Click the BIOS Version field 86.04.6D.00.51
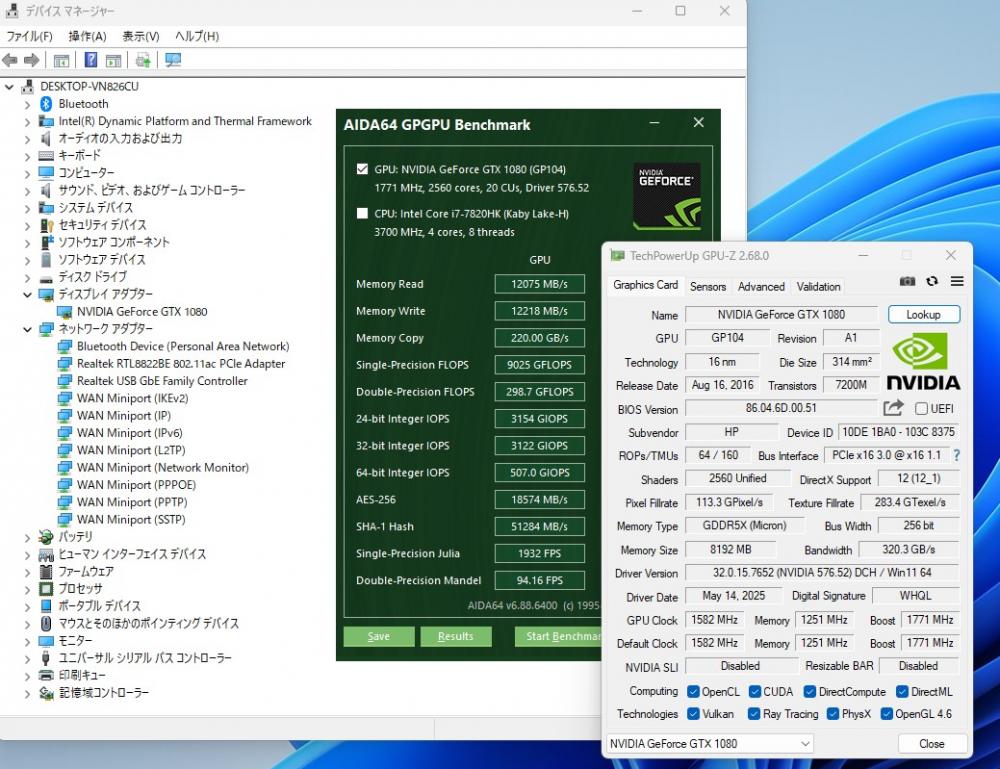 coord(781,408)
